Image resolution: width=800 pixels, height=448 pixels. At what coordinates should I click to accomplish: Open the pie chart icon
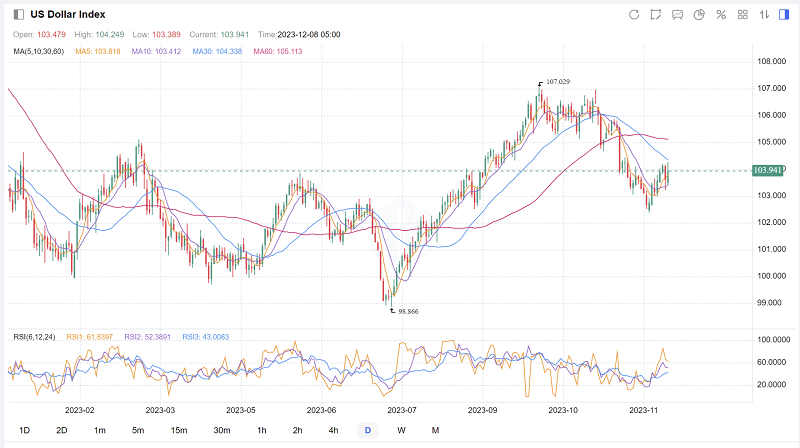(x=699, y=14)
